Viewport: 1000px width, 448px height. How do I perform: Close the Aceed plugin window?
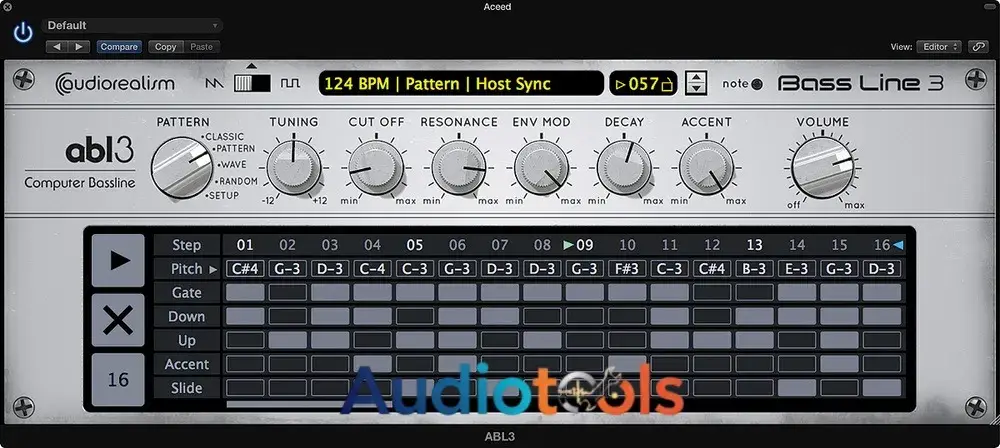(x=7, y=6)
